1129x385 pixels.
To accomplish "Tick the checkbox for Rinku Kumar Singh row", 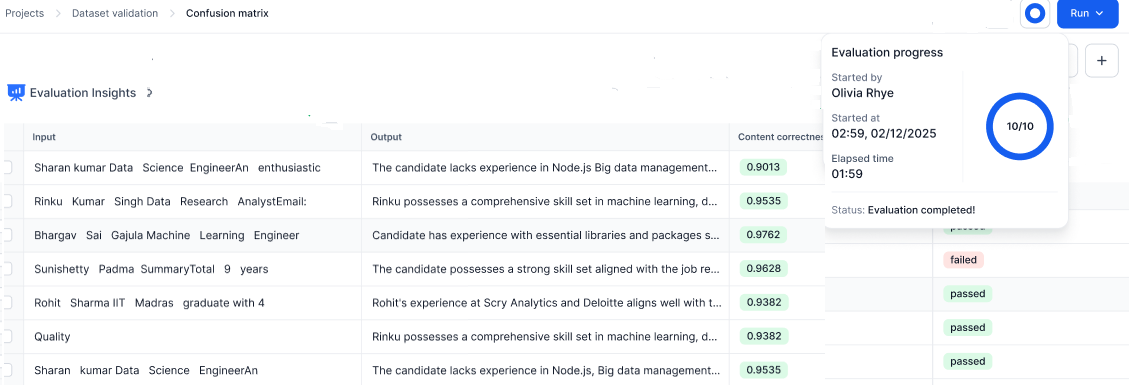I will click(x=6, y=201).
